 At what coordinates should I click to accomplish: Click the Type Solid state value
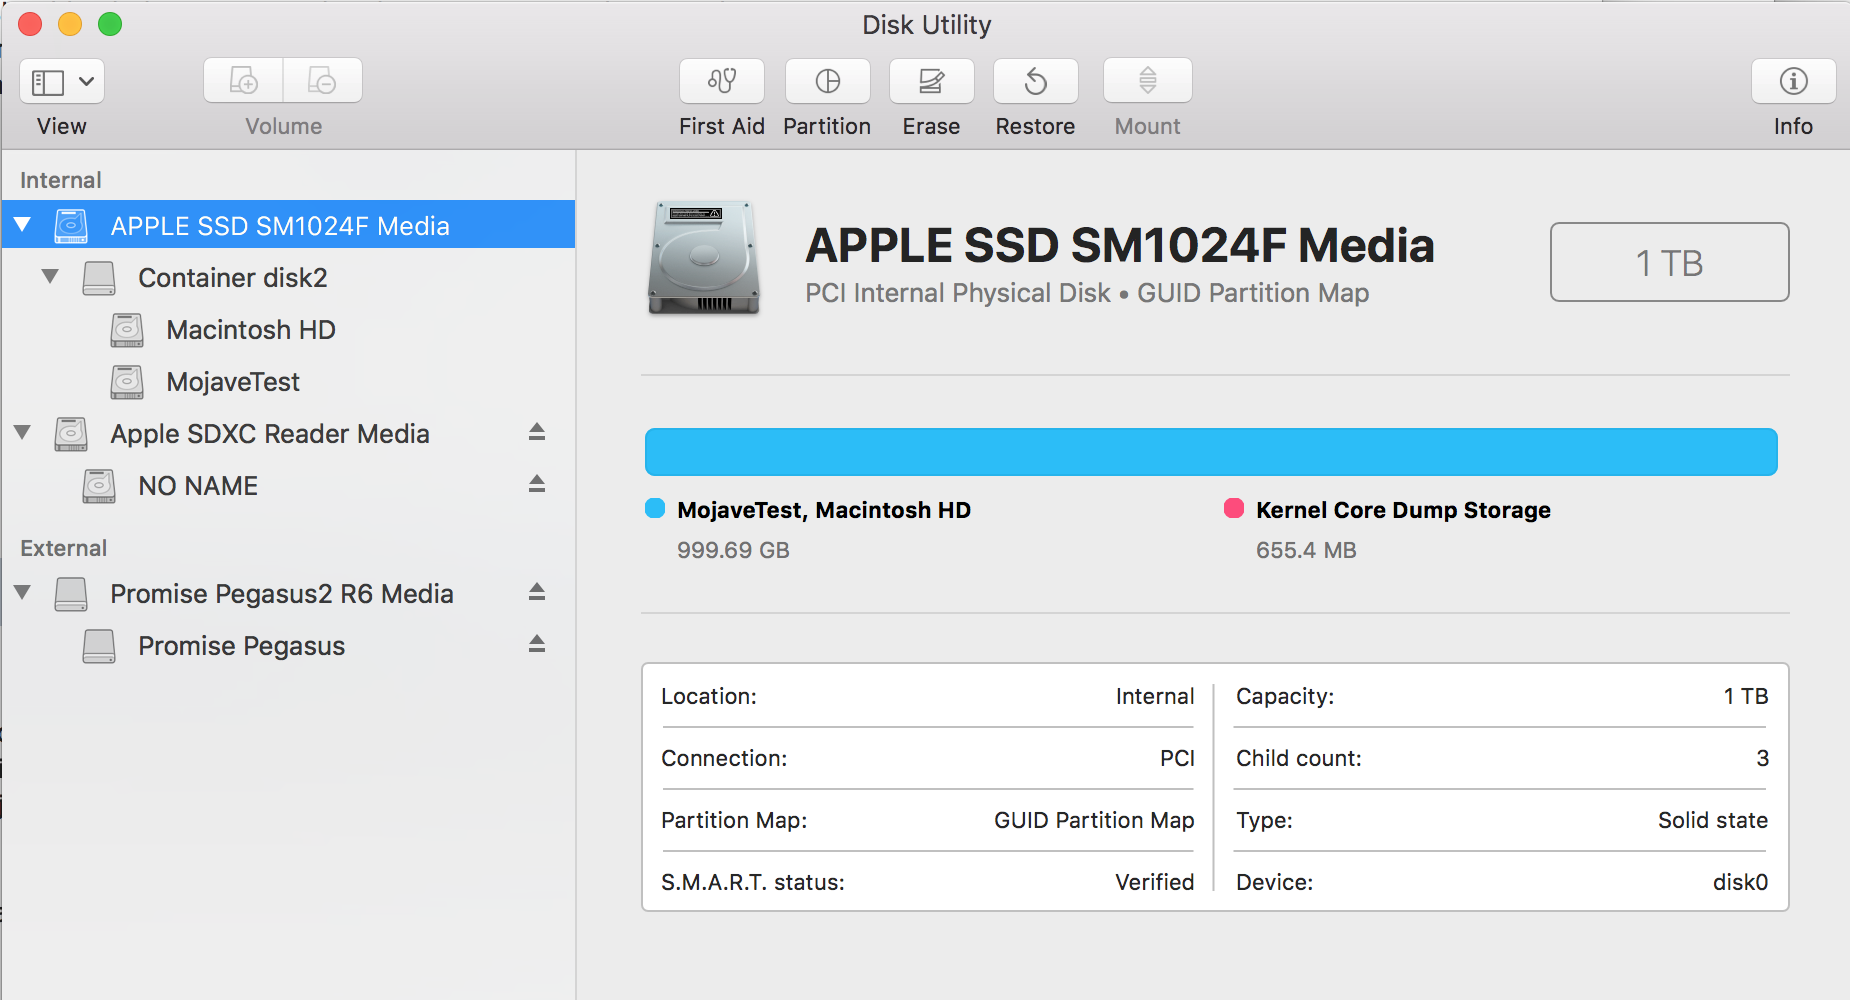[1713, 820]
